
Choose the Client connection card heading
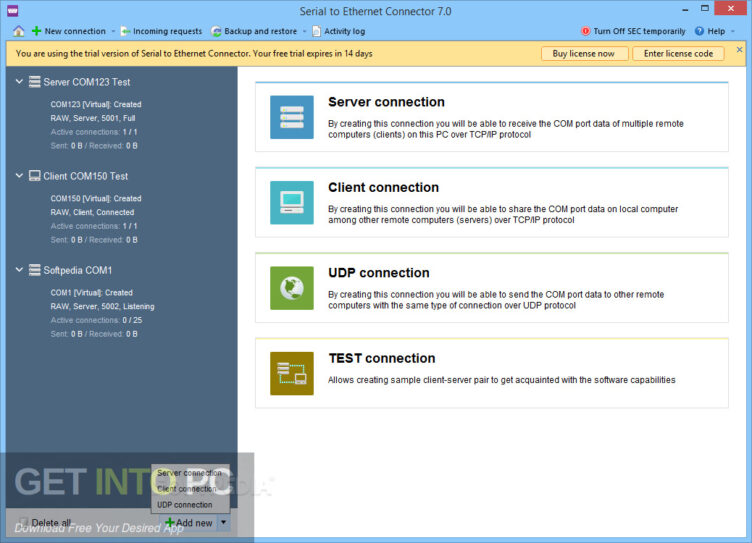[383, 188]
